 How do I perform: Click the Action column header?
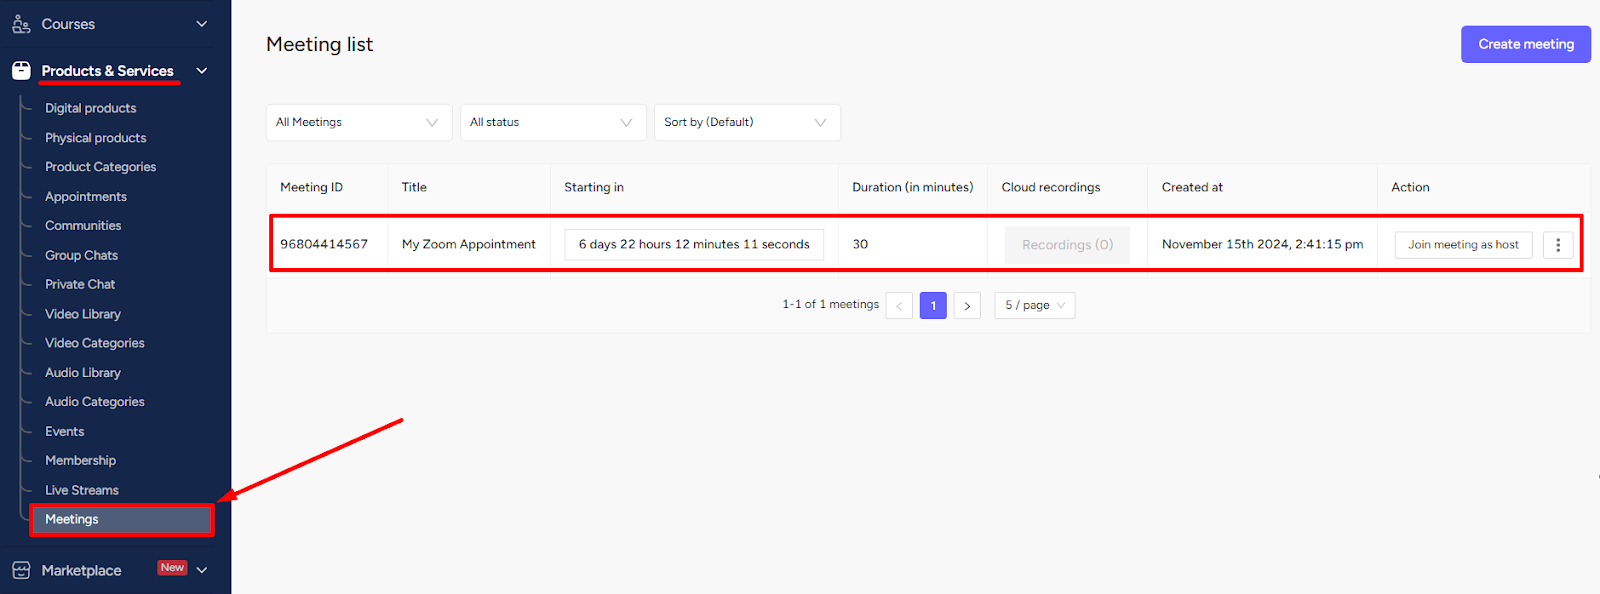[x=1410, y=187]
